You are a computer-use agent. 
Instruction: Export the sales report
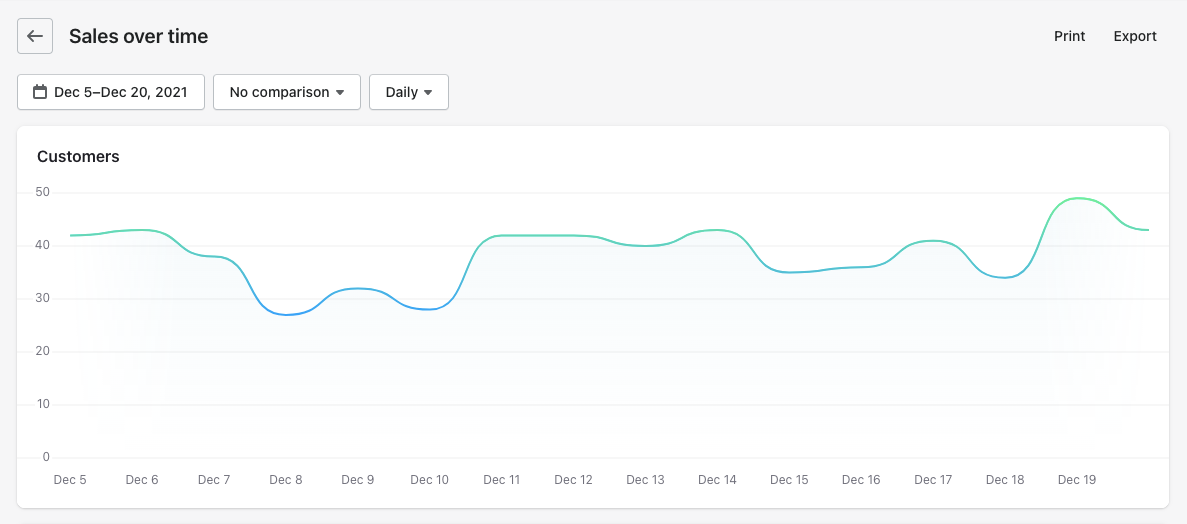pyautogui.click(x=1135, y=36)
